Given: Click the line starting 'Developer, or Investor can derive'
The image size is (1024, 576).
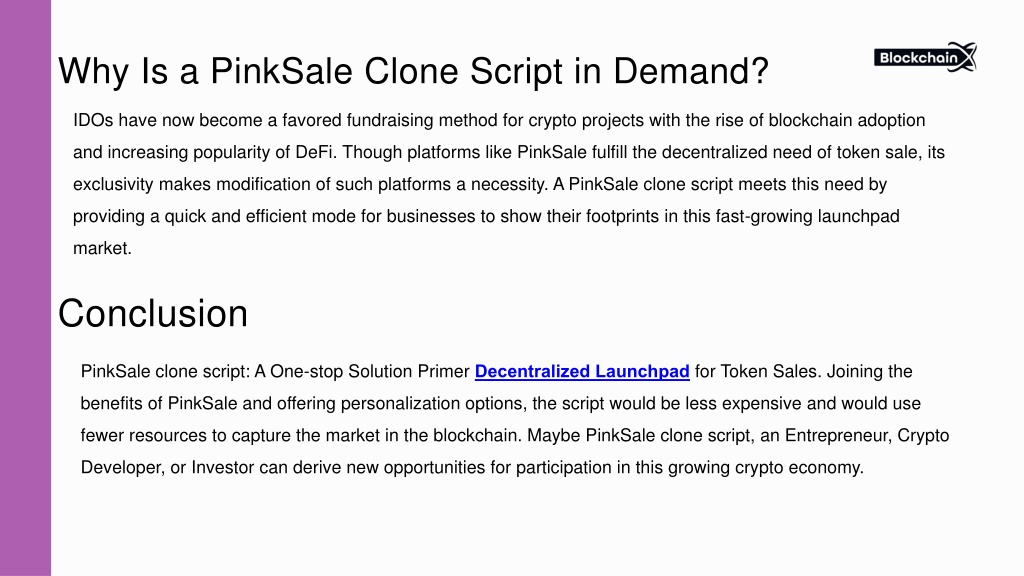Looking at the screenshot, I should 472,468.
